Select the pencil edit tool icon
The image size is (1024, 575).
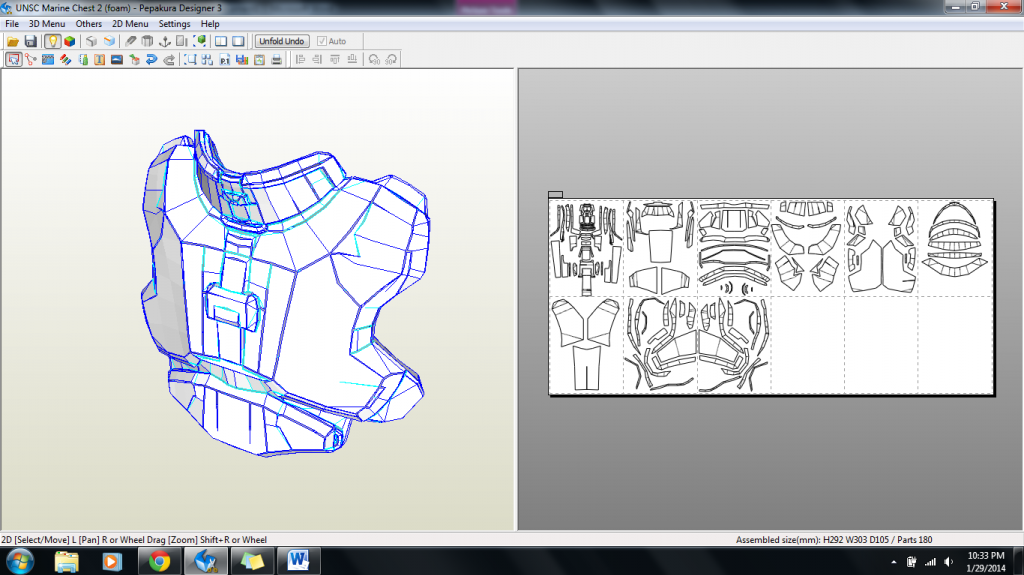pos(131,41)
